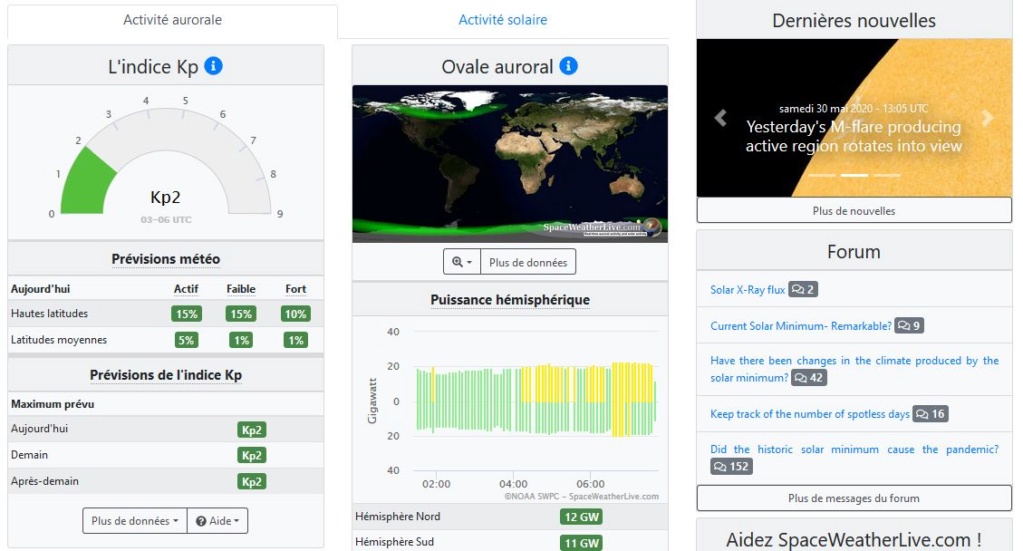Image resolution: width=1023 pixels, height=551 pixels.
Task: Click the Kp2 badge for Après-demain
Action: [x=252, y=481]
